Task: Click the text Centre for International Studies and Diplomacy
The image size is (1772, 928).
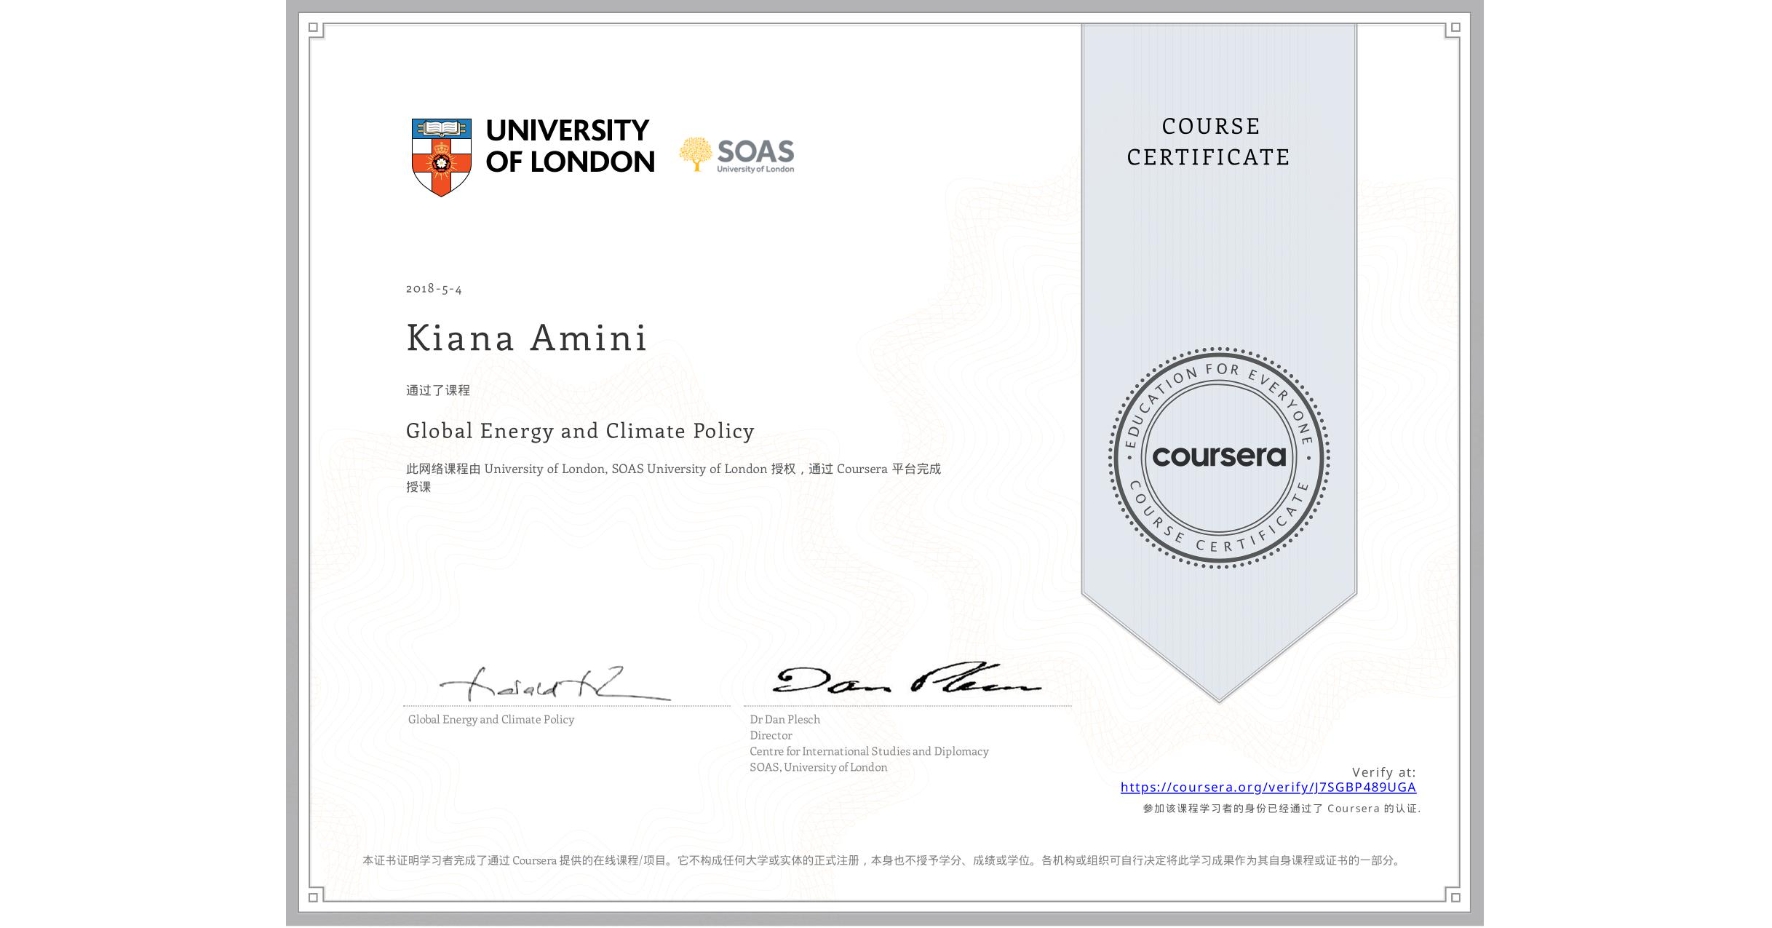Action: 869,751
